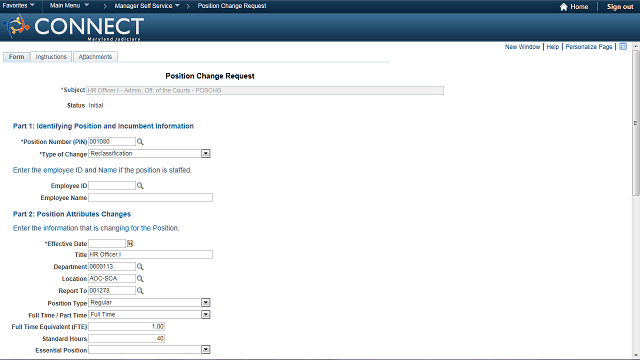Expand the Essential Position dropdown
The width and height of the screenshot is (640, 360).
pyautogui.click(x=206, y=350)
